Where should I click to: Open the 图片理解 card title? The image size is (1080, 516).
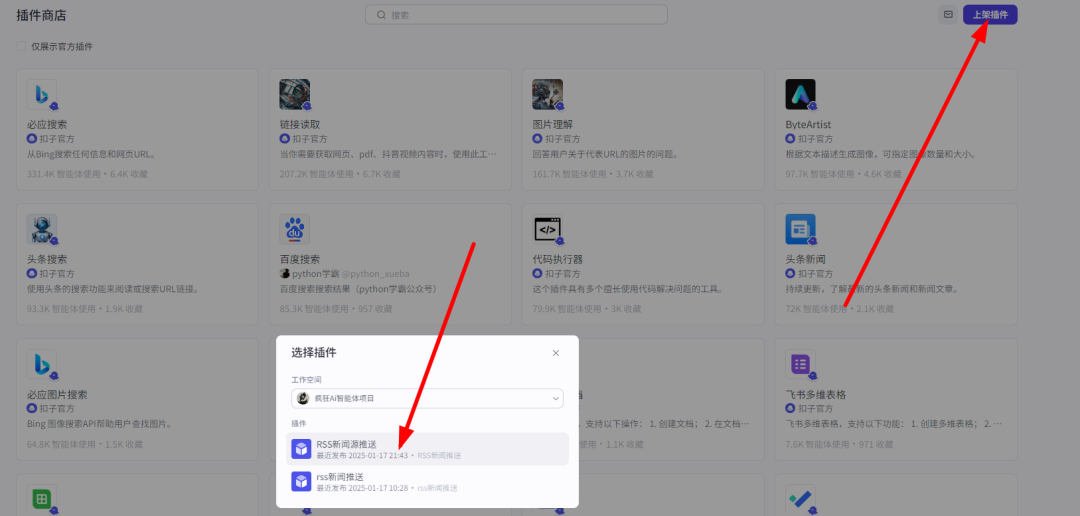click(552, 125)
